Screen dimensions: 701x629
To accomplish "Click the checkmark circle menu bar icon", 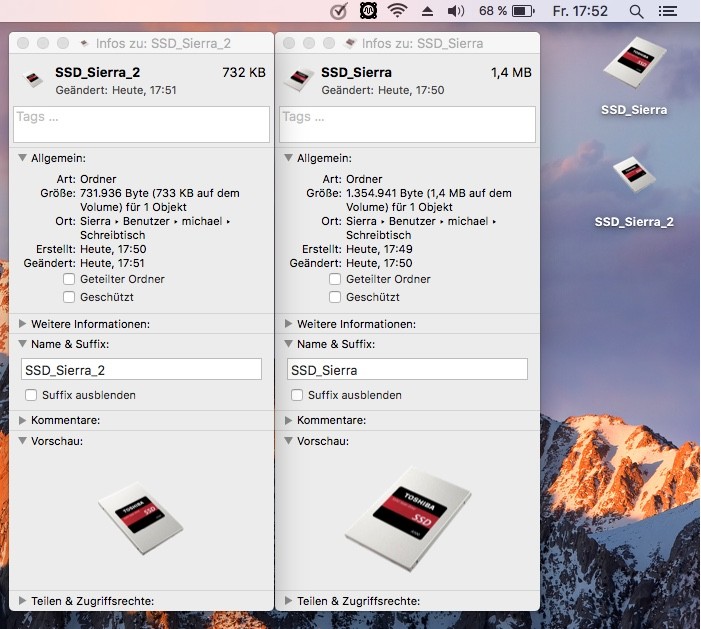I will [x=339, y=11].
